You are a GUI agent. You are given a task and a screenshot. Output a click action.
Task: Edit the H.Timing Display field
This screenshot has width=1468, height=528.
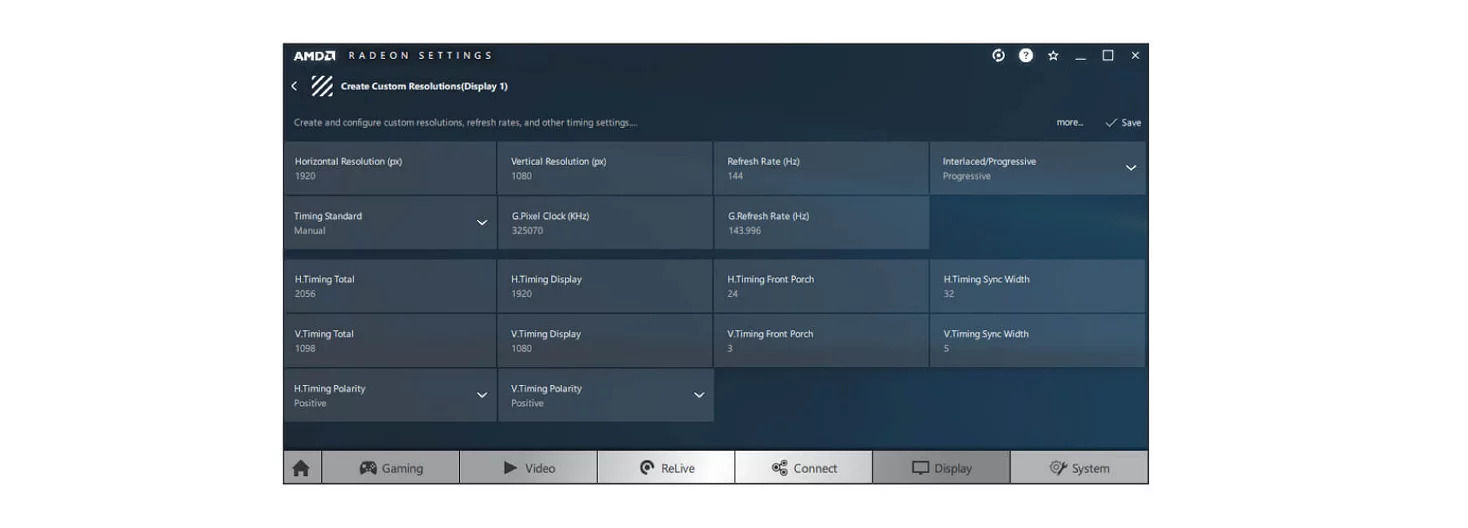(x=606, y=286)
